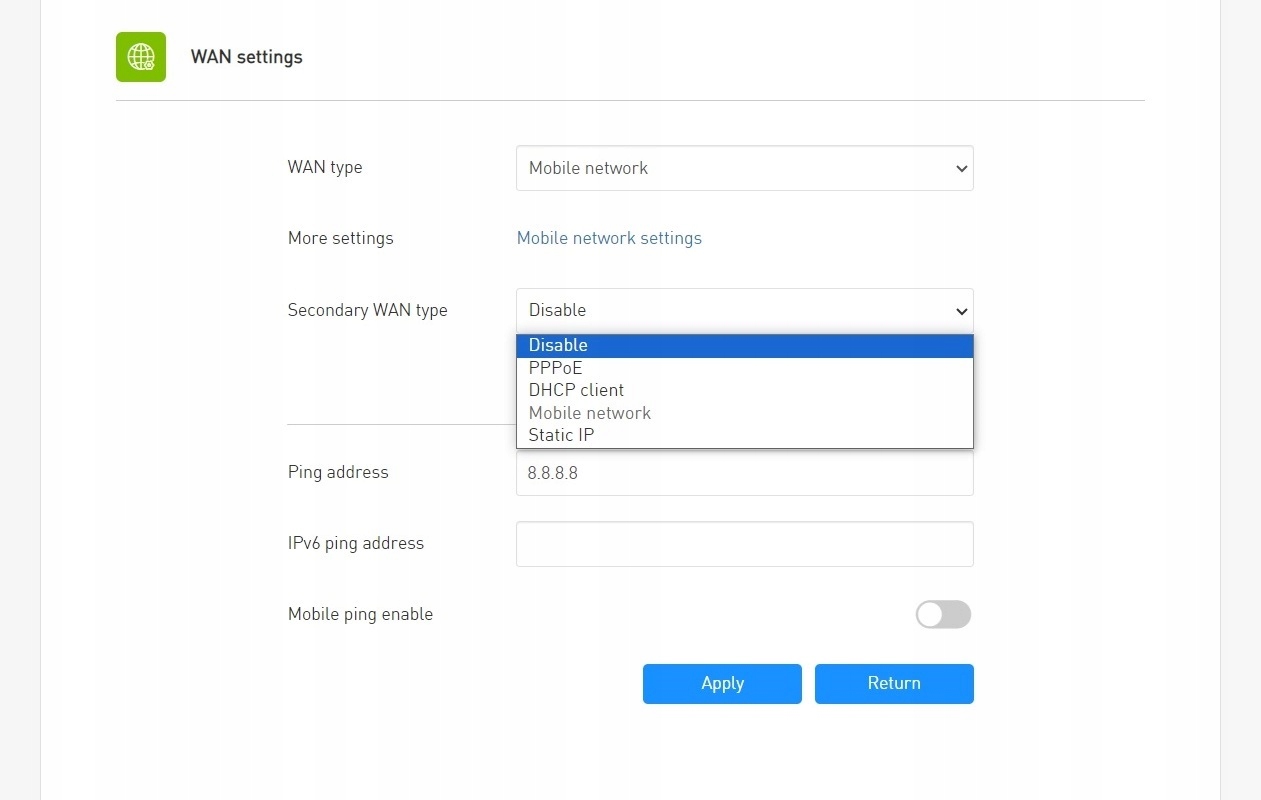Click the Secondary WAN type label
The width and height of the screenshot is (1261, 800).
367,310
